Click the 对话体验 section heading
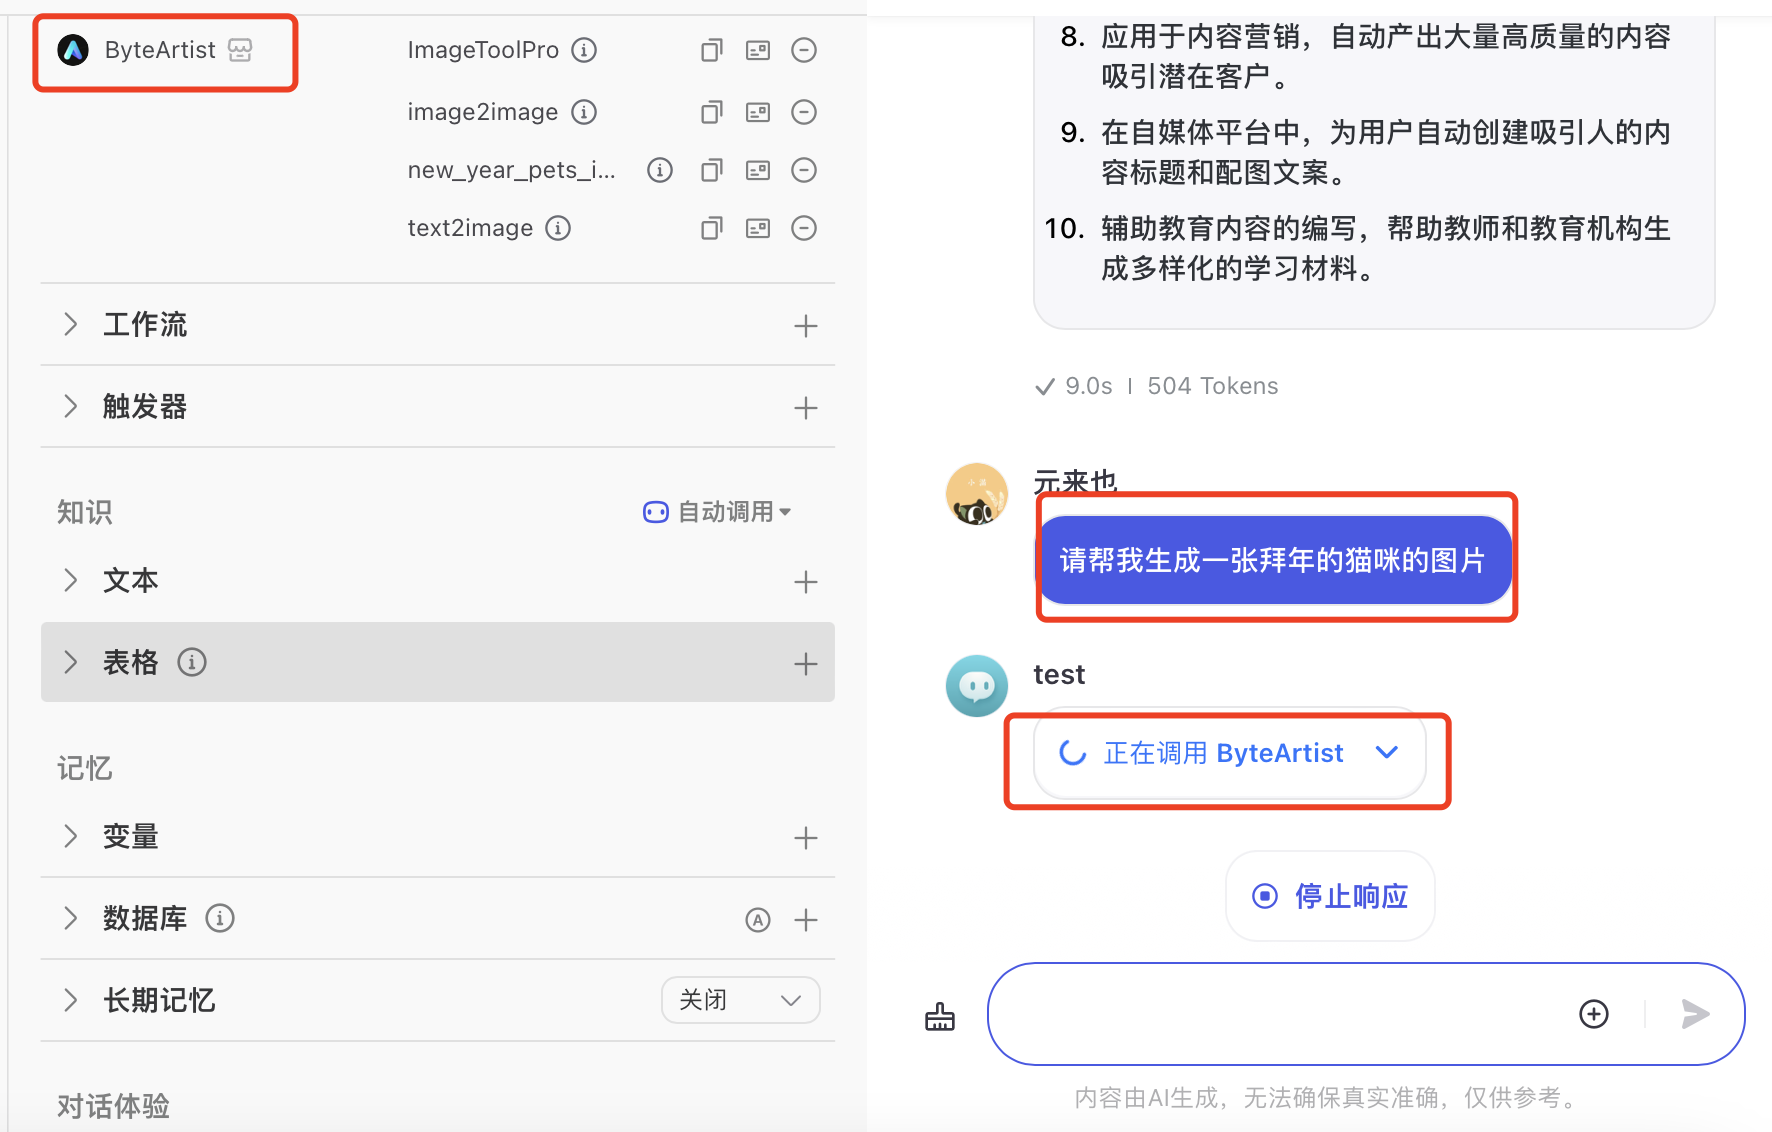The width and height of the screenshot is (1772, 1132). (x=113, y=1106)
